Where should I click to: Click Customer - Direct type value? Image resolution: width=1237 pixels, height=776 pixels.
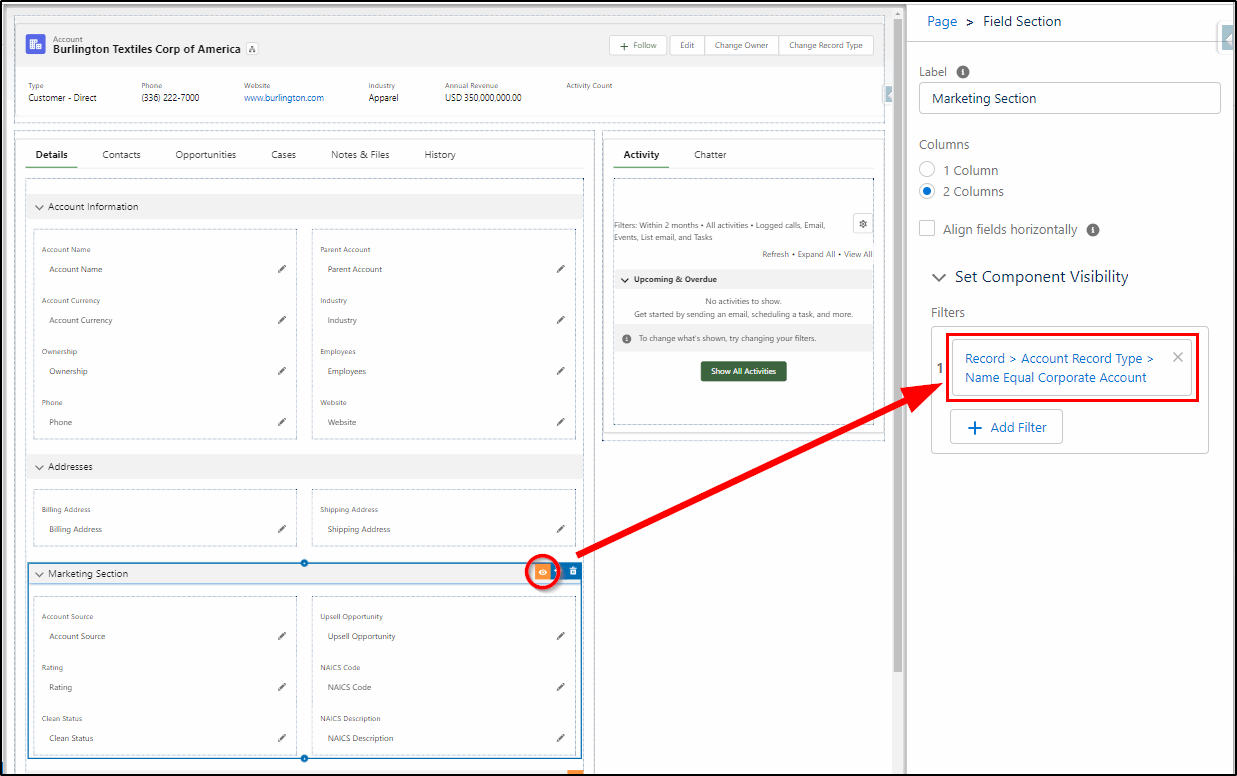click(62, 98)
